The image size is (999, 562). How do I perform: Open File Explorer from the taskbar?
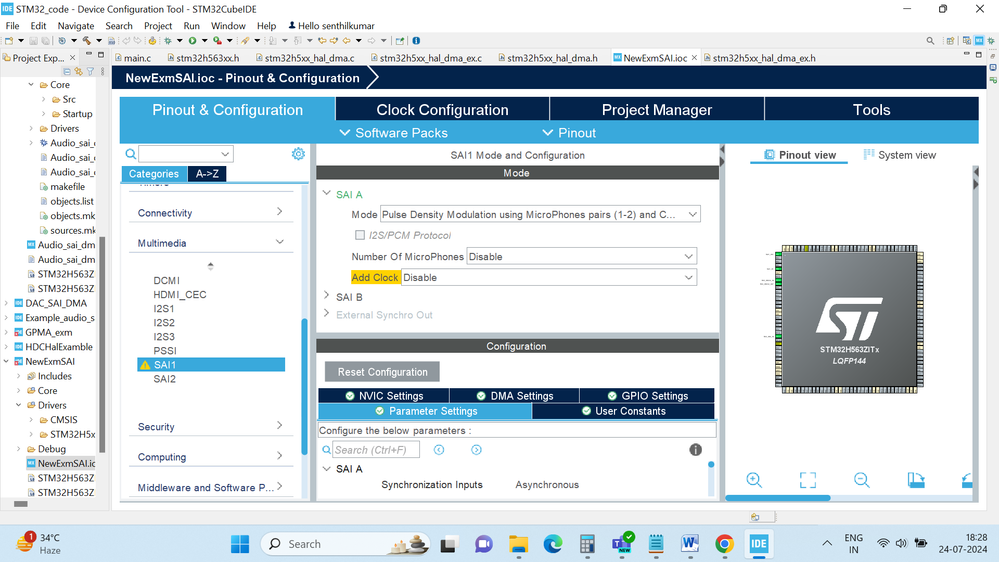[518, 544]
